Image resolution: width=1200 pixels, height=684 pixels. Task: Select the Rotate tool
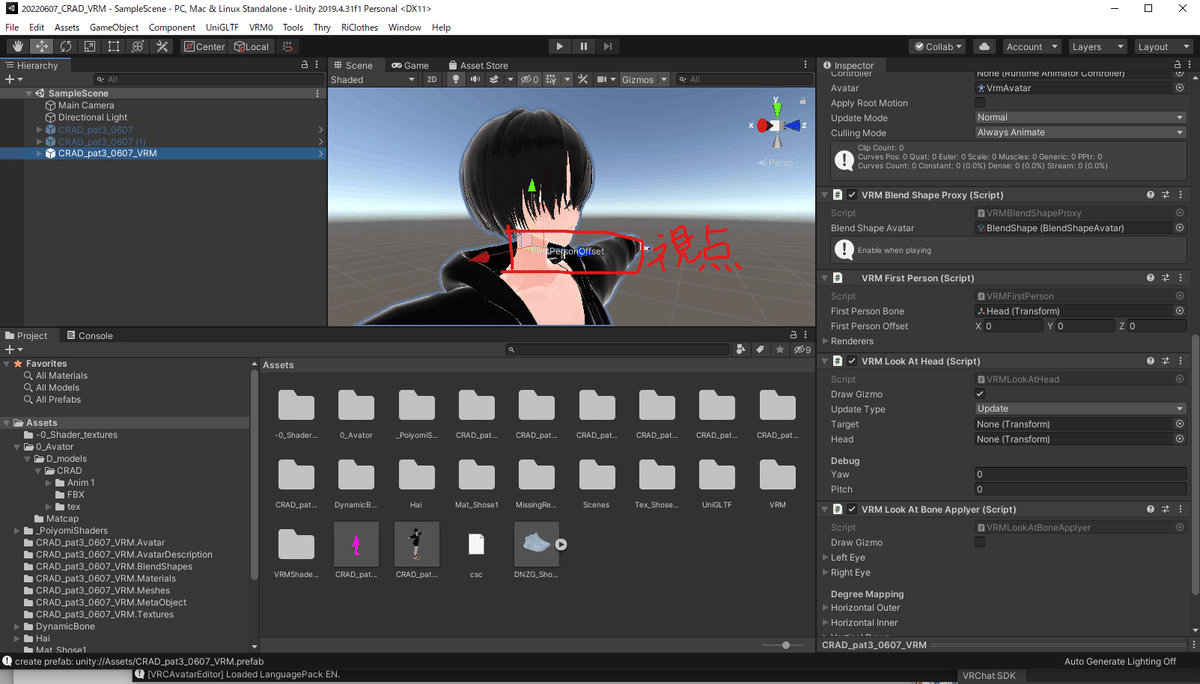66,46
